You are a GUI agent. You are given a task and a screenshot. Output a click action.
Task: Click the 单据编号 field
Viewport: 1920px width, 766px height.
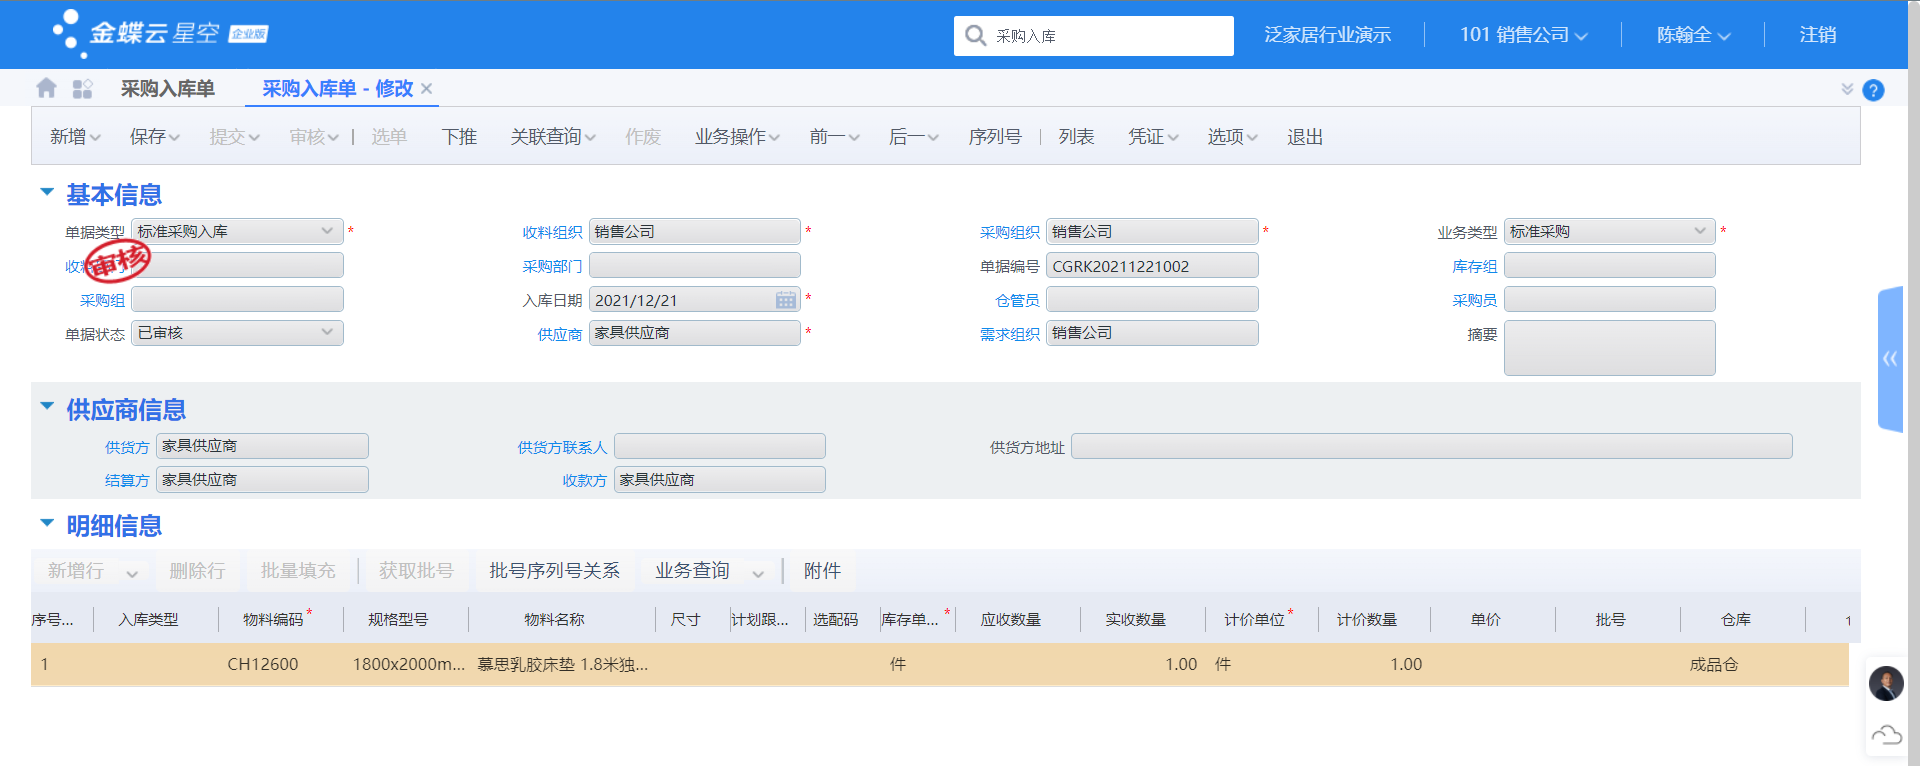[1152, 265]
